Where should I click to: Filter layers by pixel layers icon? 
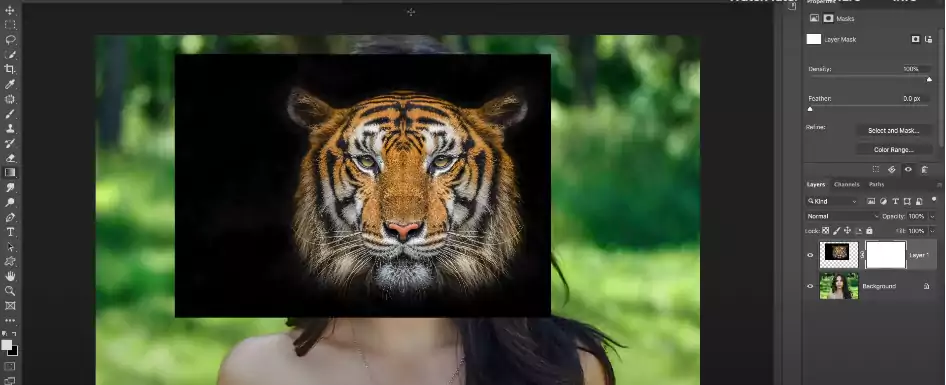click(871, 202)
